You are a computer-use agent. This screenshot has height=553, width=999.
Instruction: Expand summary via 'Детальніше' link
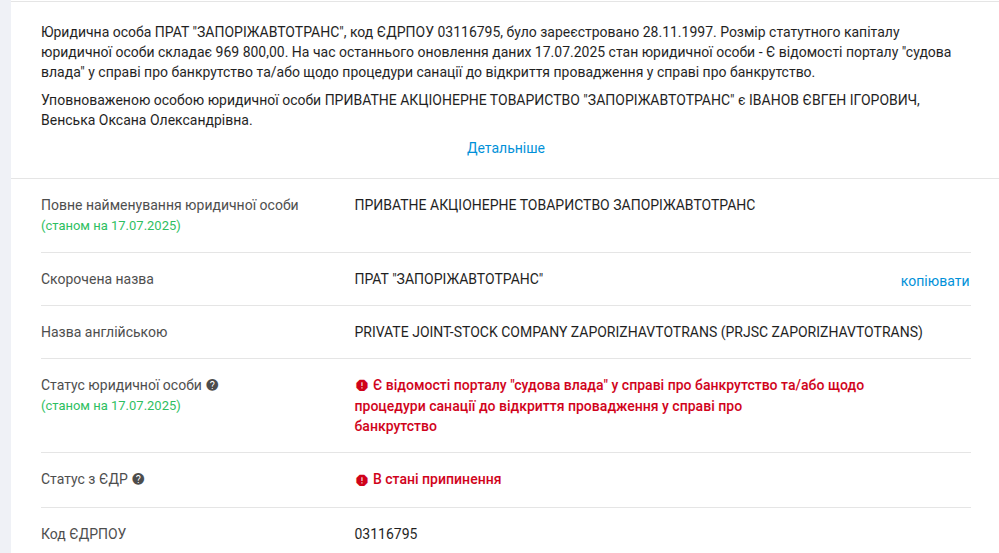click(506, 148)
